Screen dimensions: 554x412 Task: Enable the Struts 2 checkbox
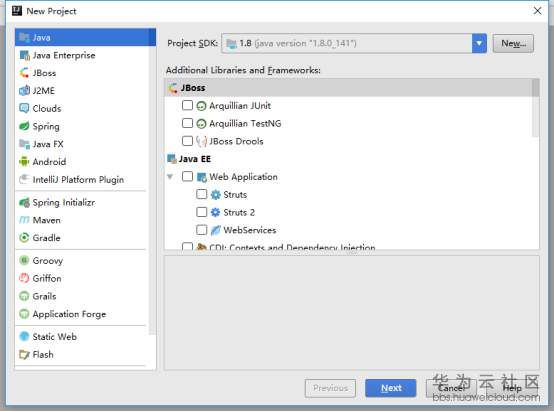tap(201, 212)
